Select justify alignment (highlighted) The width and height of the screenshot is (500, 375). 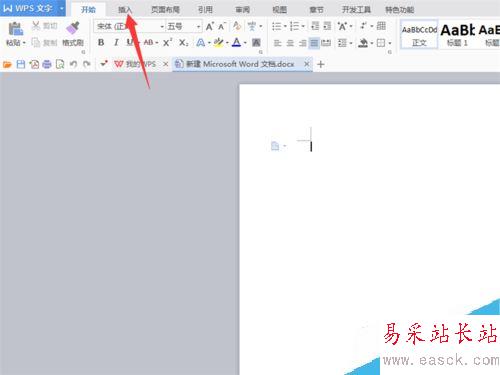point(314,43)
